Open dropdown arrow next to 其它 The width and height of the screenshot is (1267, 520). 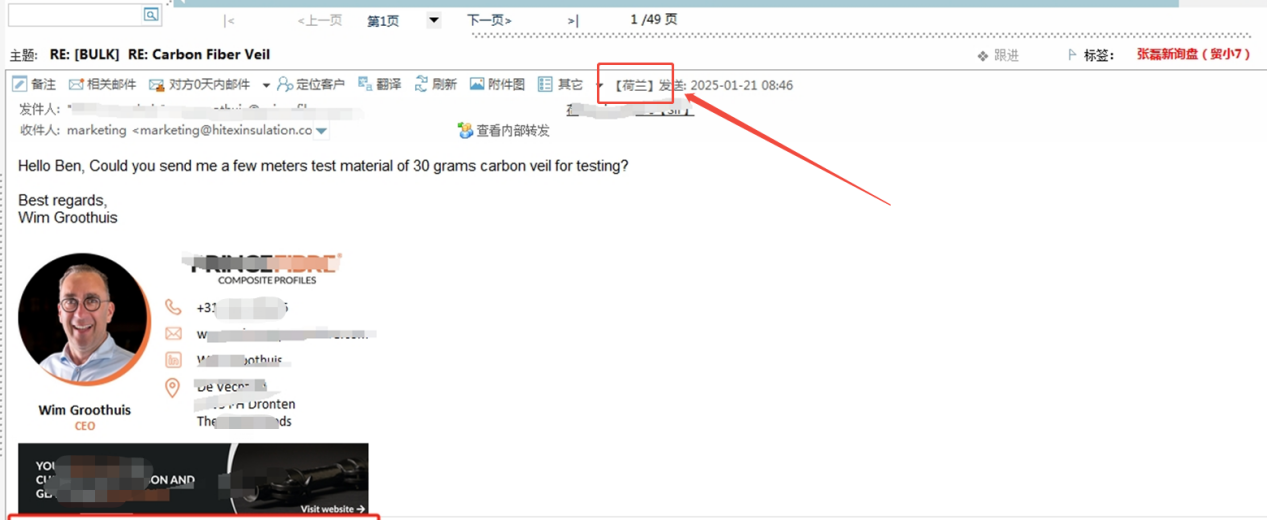599,85
